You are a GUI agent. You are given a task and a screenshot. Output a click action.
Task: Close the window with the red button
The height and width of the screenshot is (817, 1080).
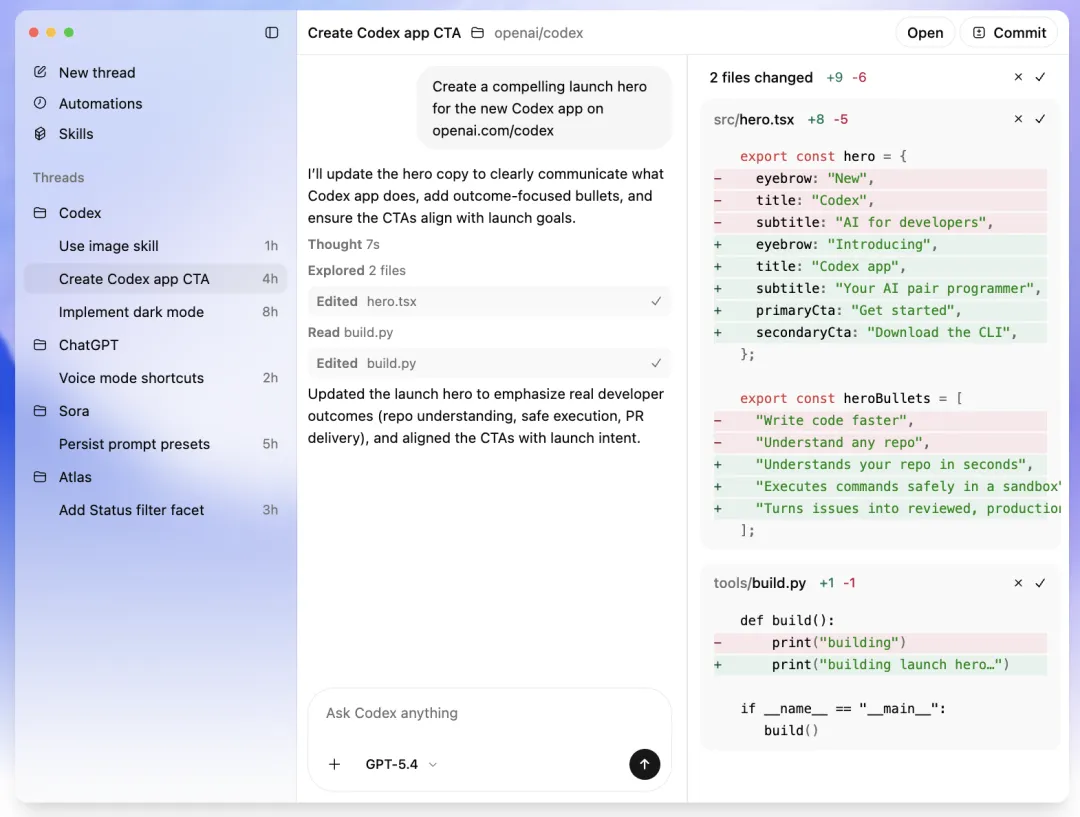[x=33, y=32]
